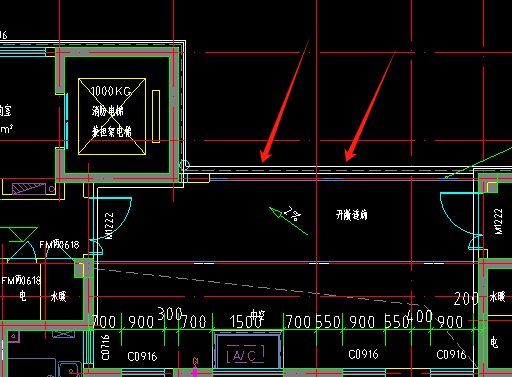Screen dimensions: 512x377
Task: Select the narrow yellow rectangle inside the elevator shaft
Action: point(156,116)
